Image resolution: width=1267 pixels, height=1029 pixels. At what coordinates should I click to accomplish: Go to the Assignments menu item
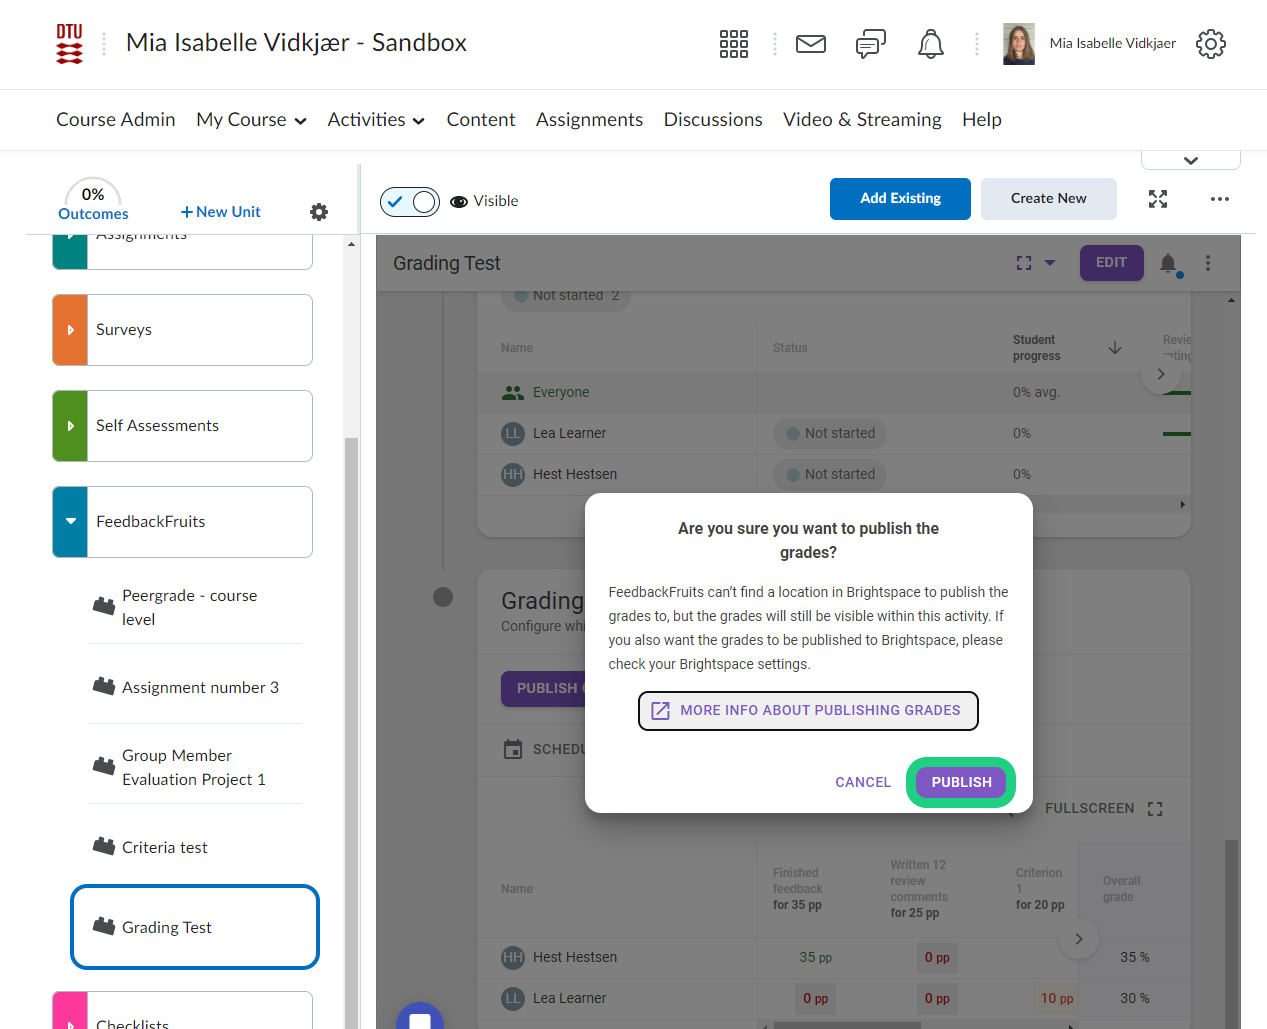click(589, 120)
